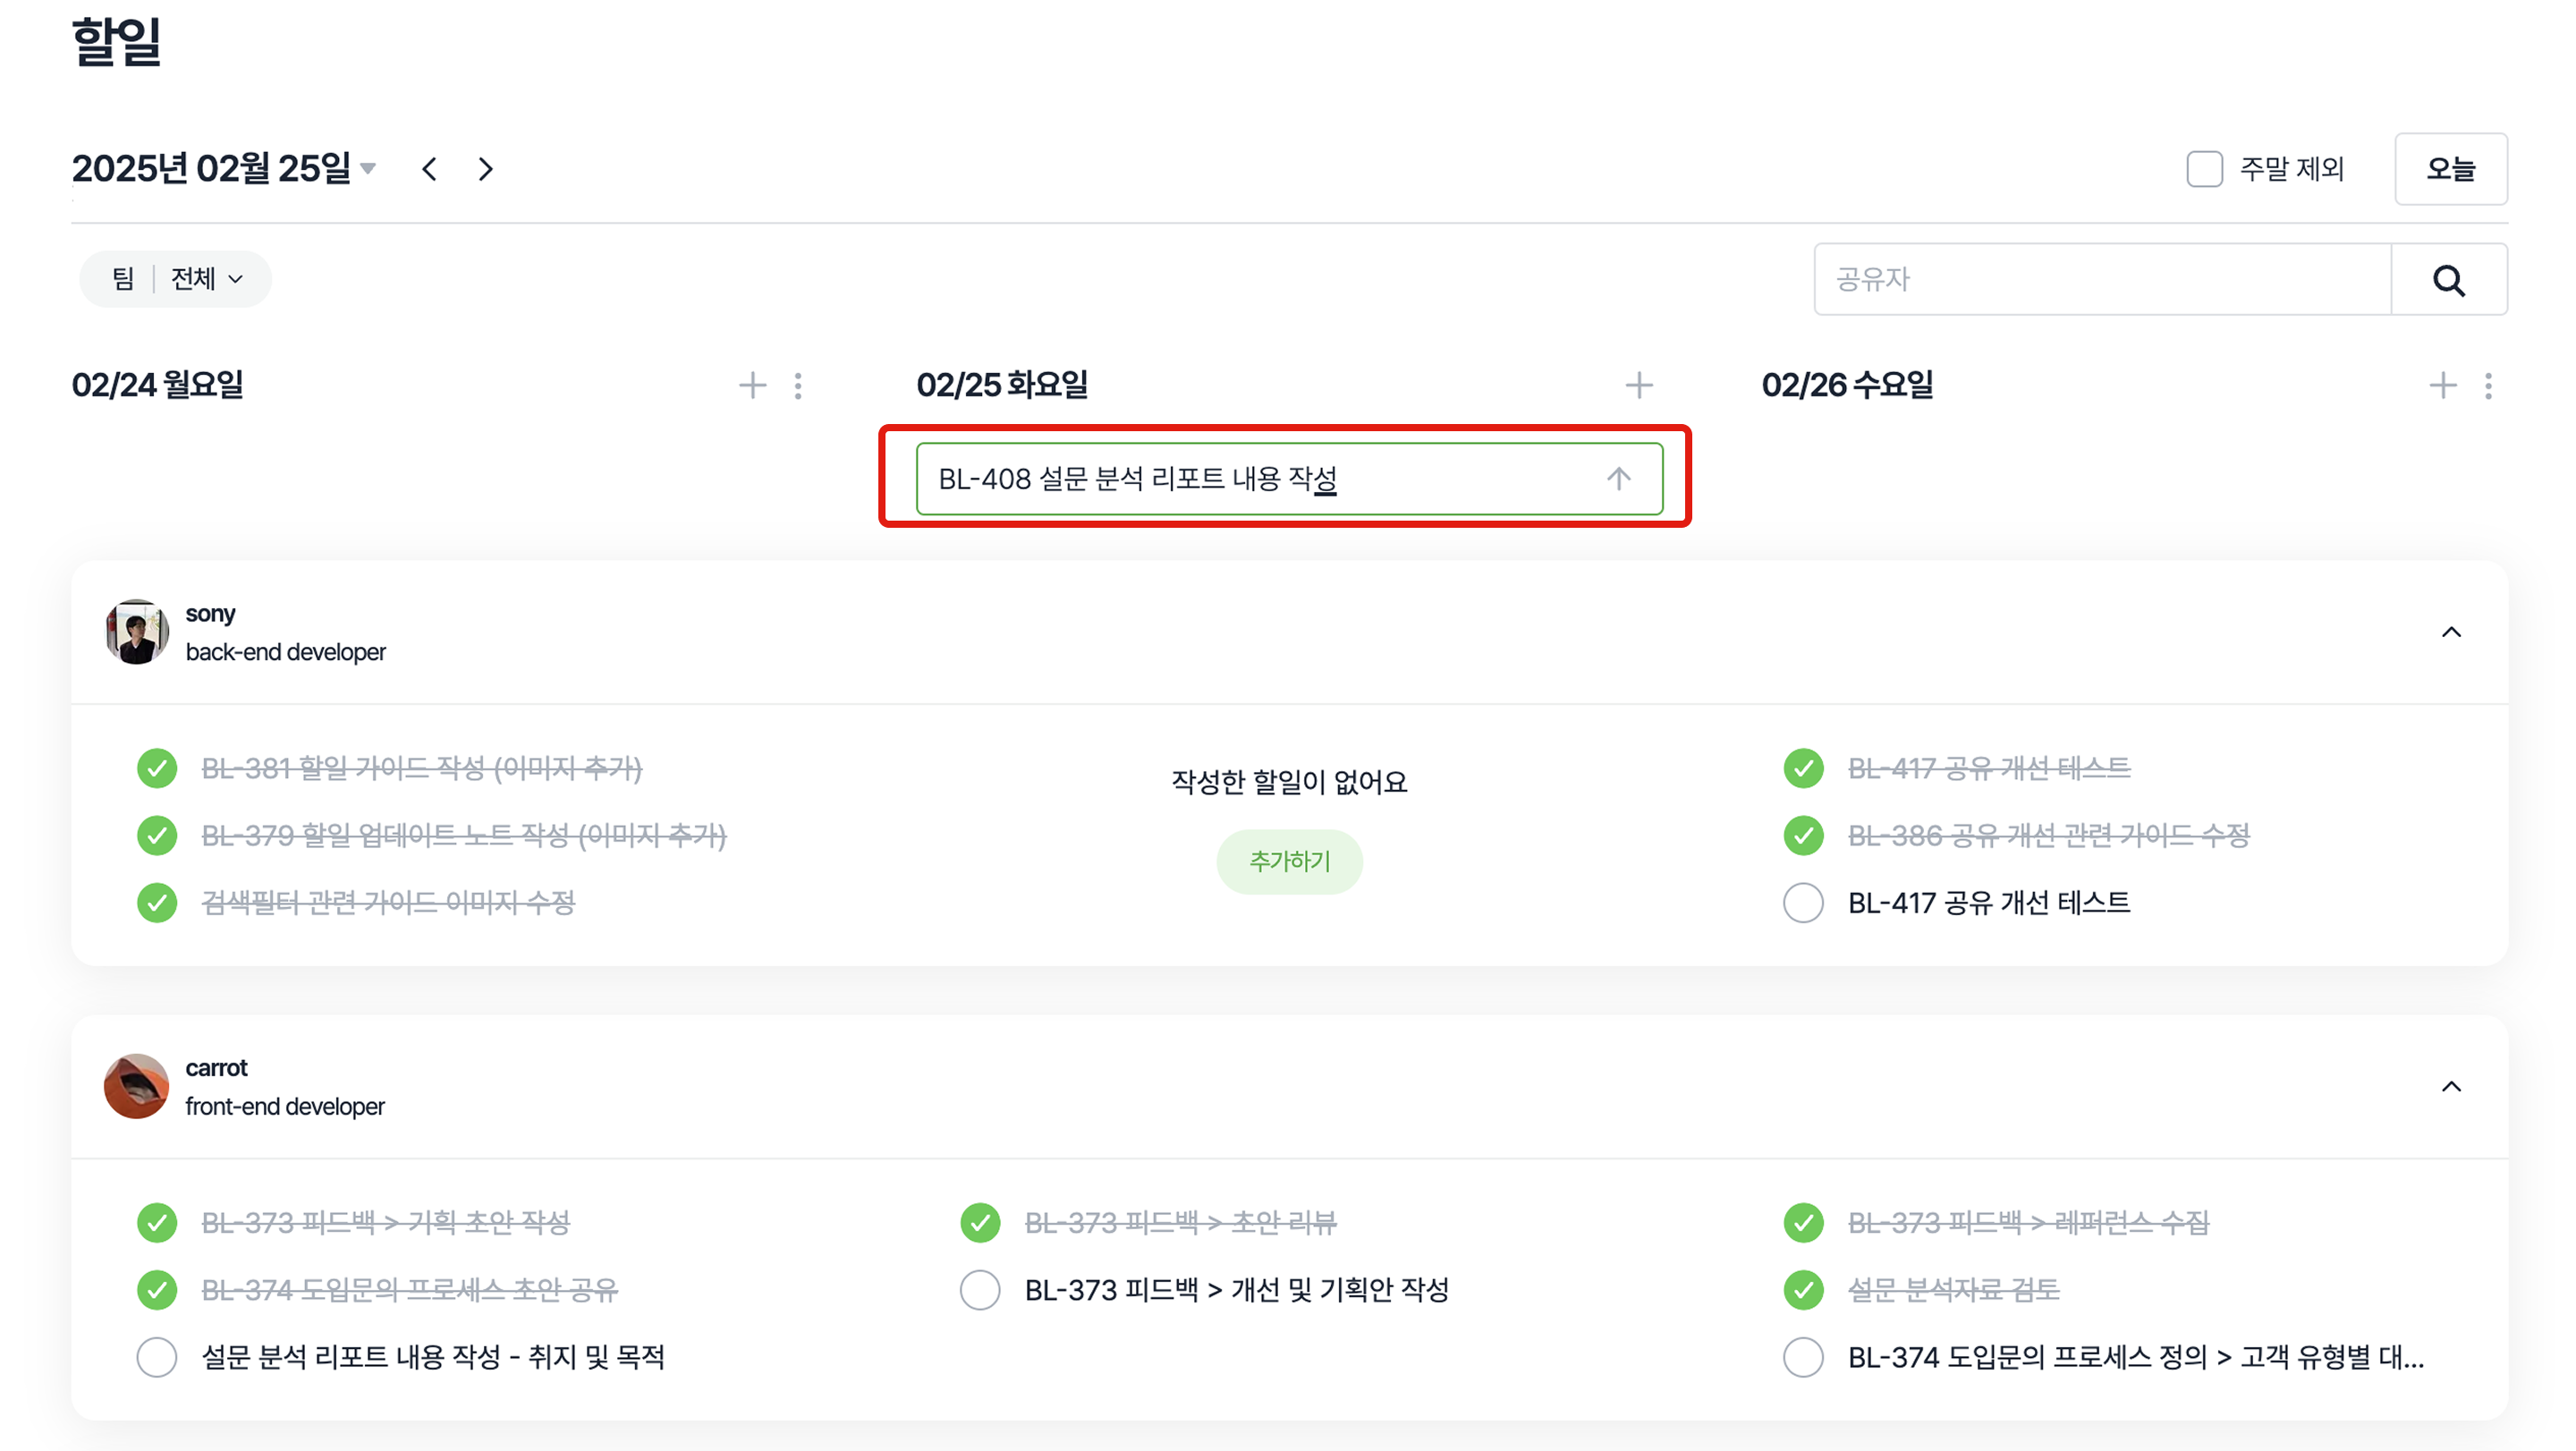The width and height of the screenshot is (2576, 1451).
Task: Open more options for 02/24 월요일
Action: (798, 385)
